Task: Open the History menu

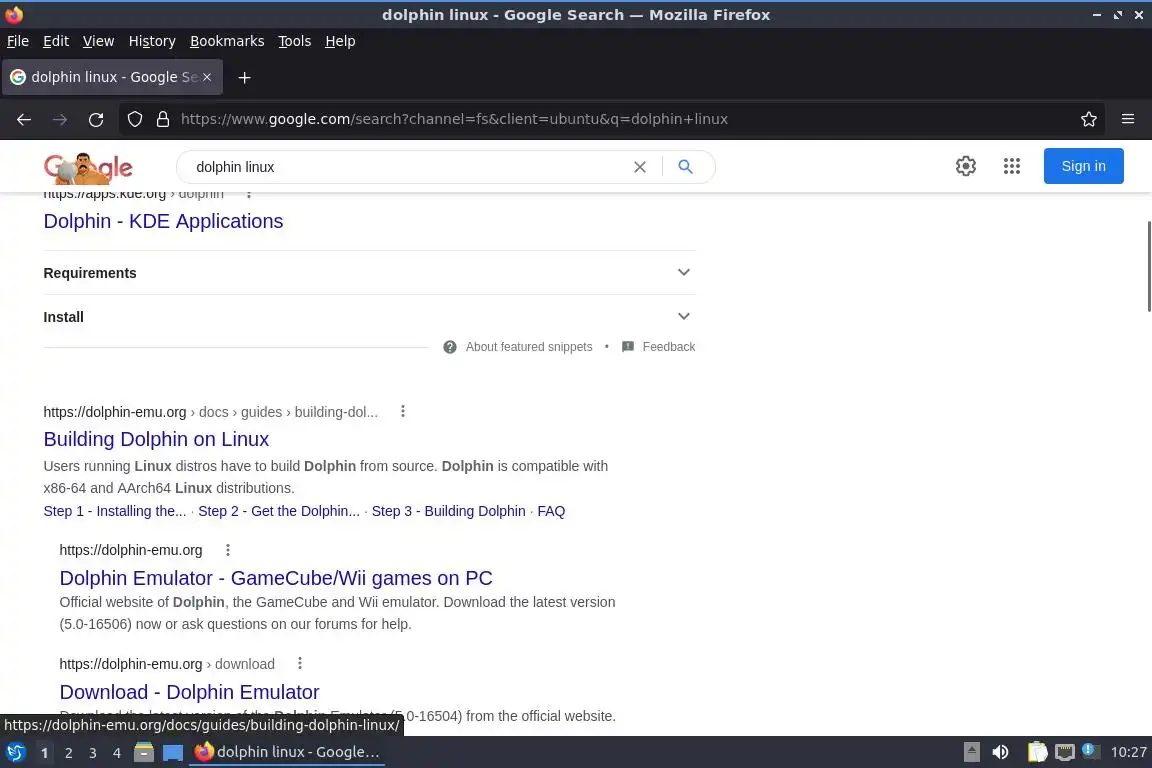Action: [x=152, y=41]
